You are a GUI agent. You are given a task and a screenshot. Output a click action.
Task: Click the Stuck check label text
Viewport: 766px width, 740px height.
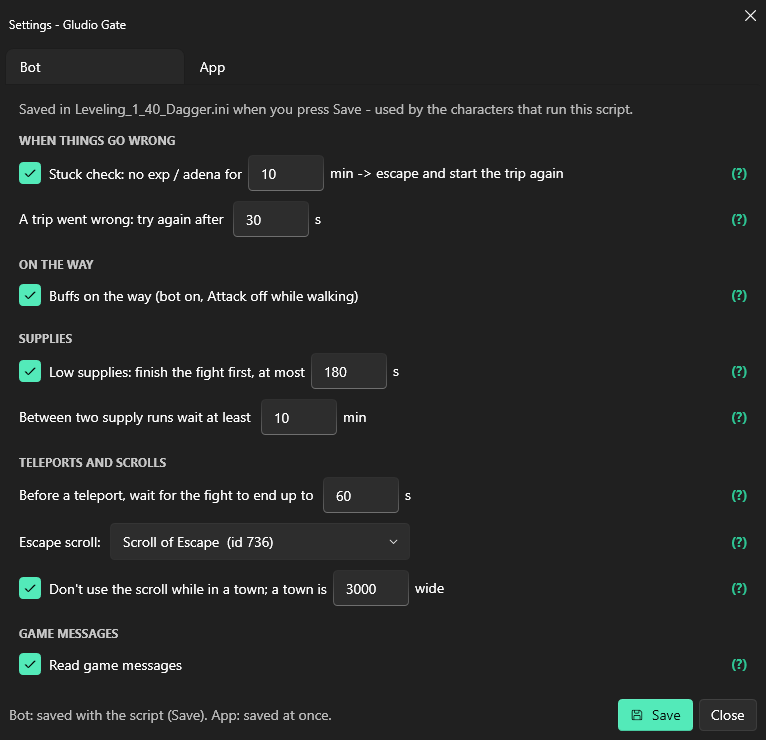[145, 174]
